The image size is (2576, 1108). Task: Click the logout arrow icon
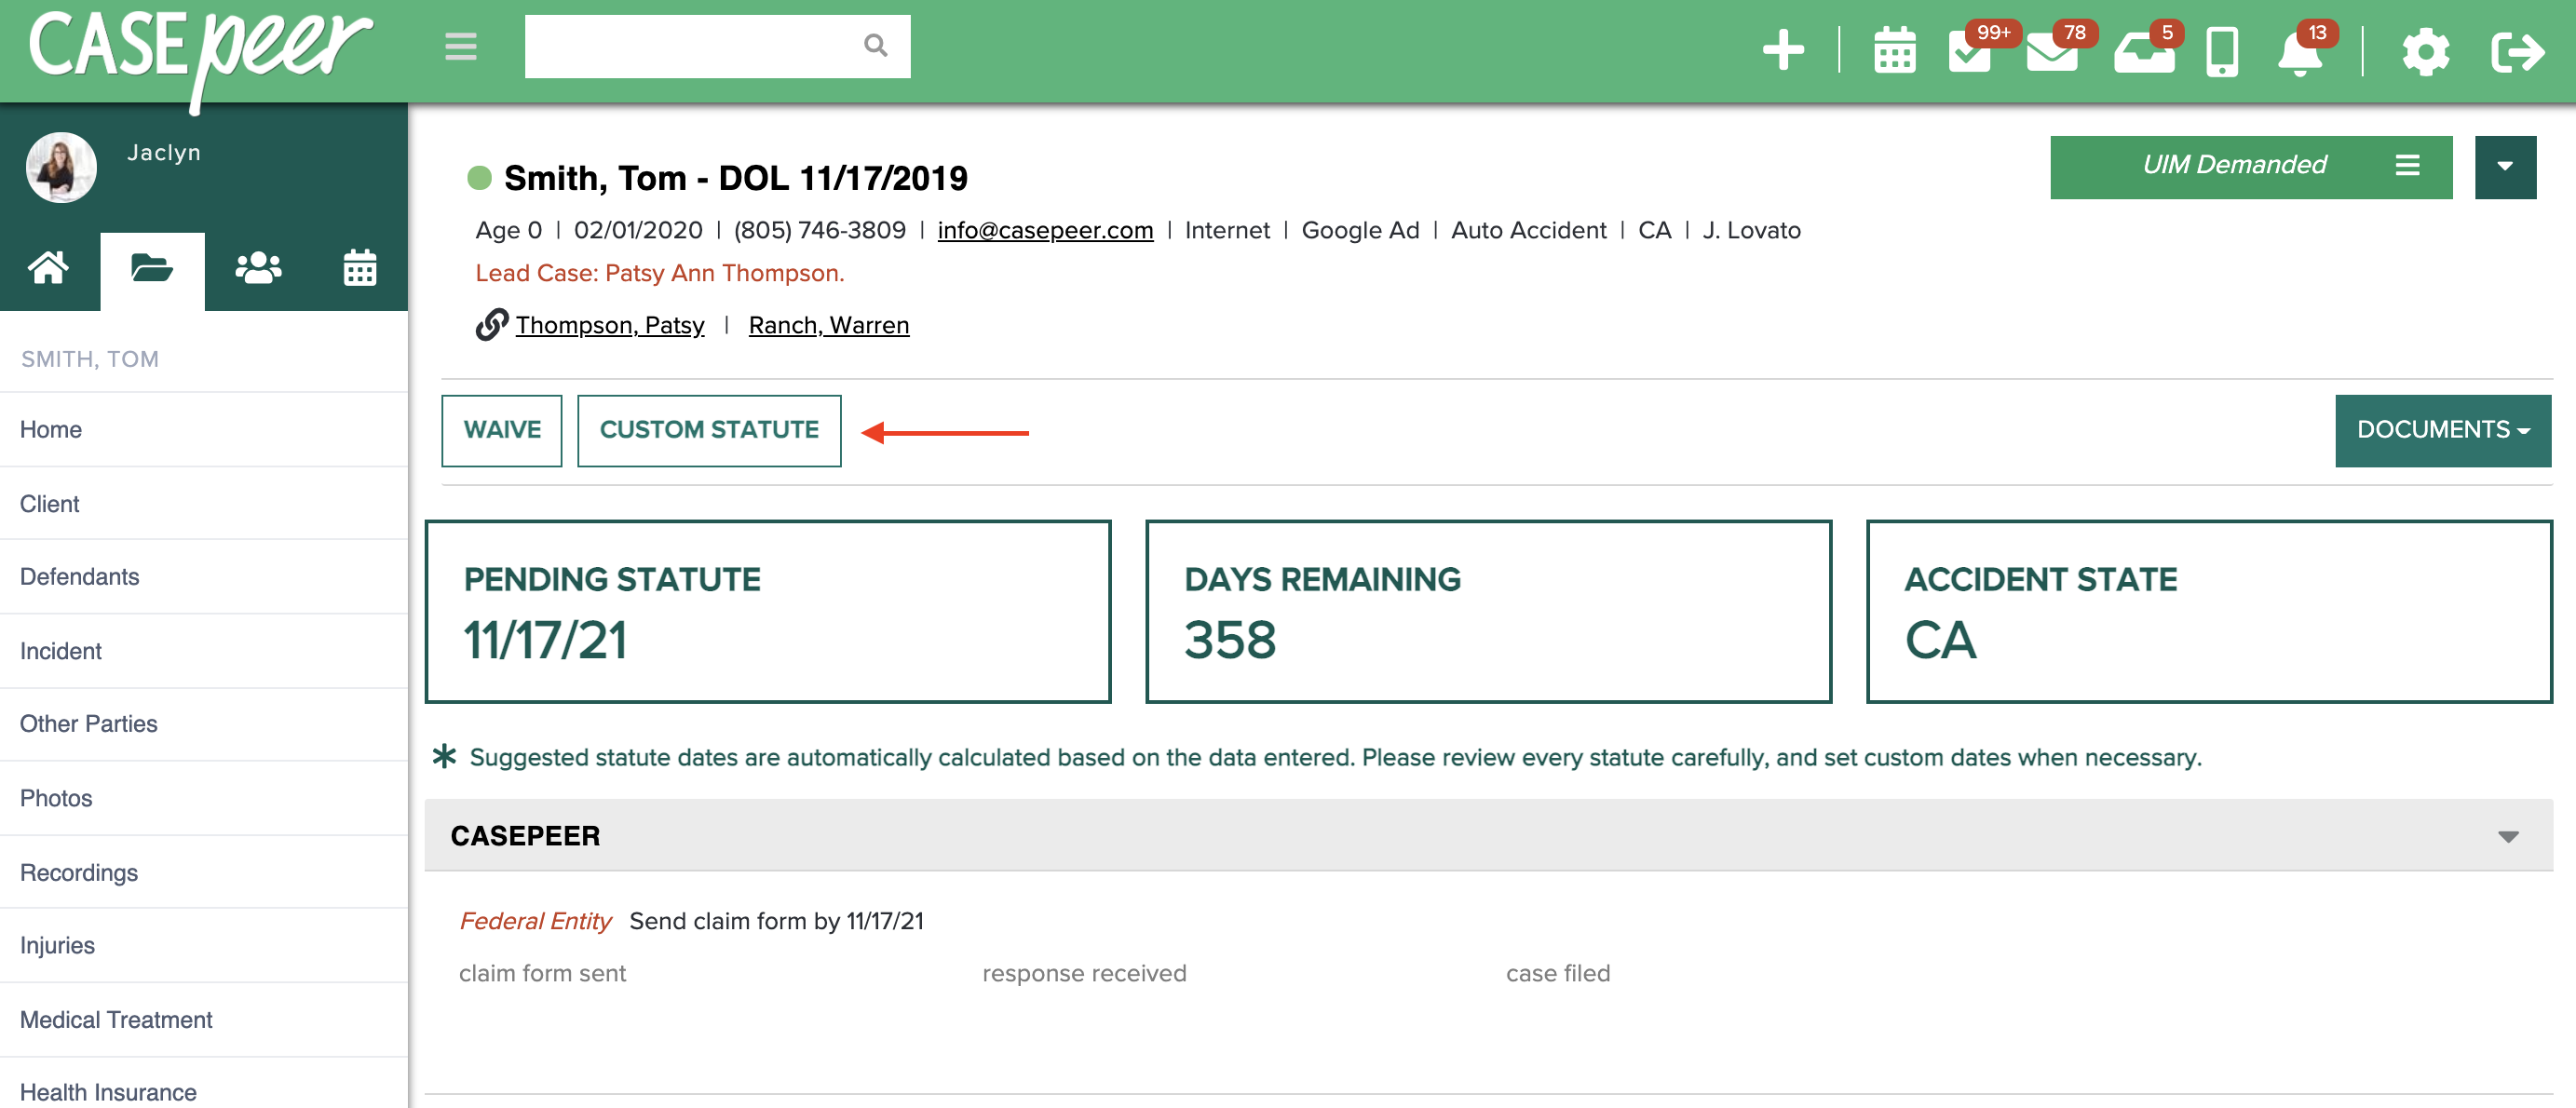[2516, 51]
